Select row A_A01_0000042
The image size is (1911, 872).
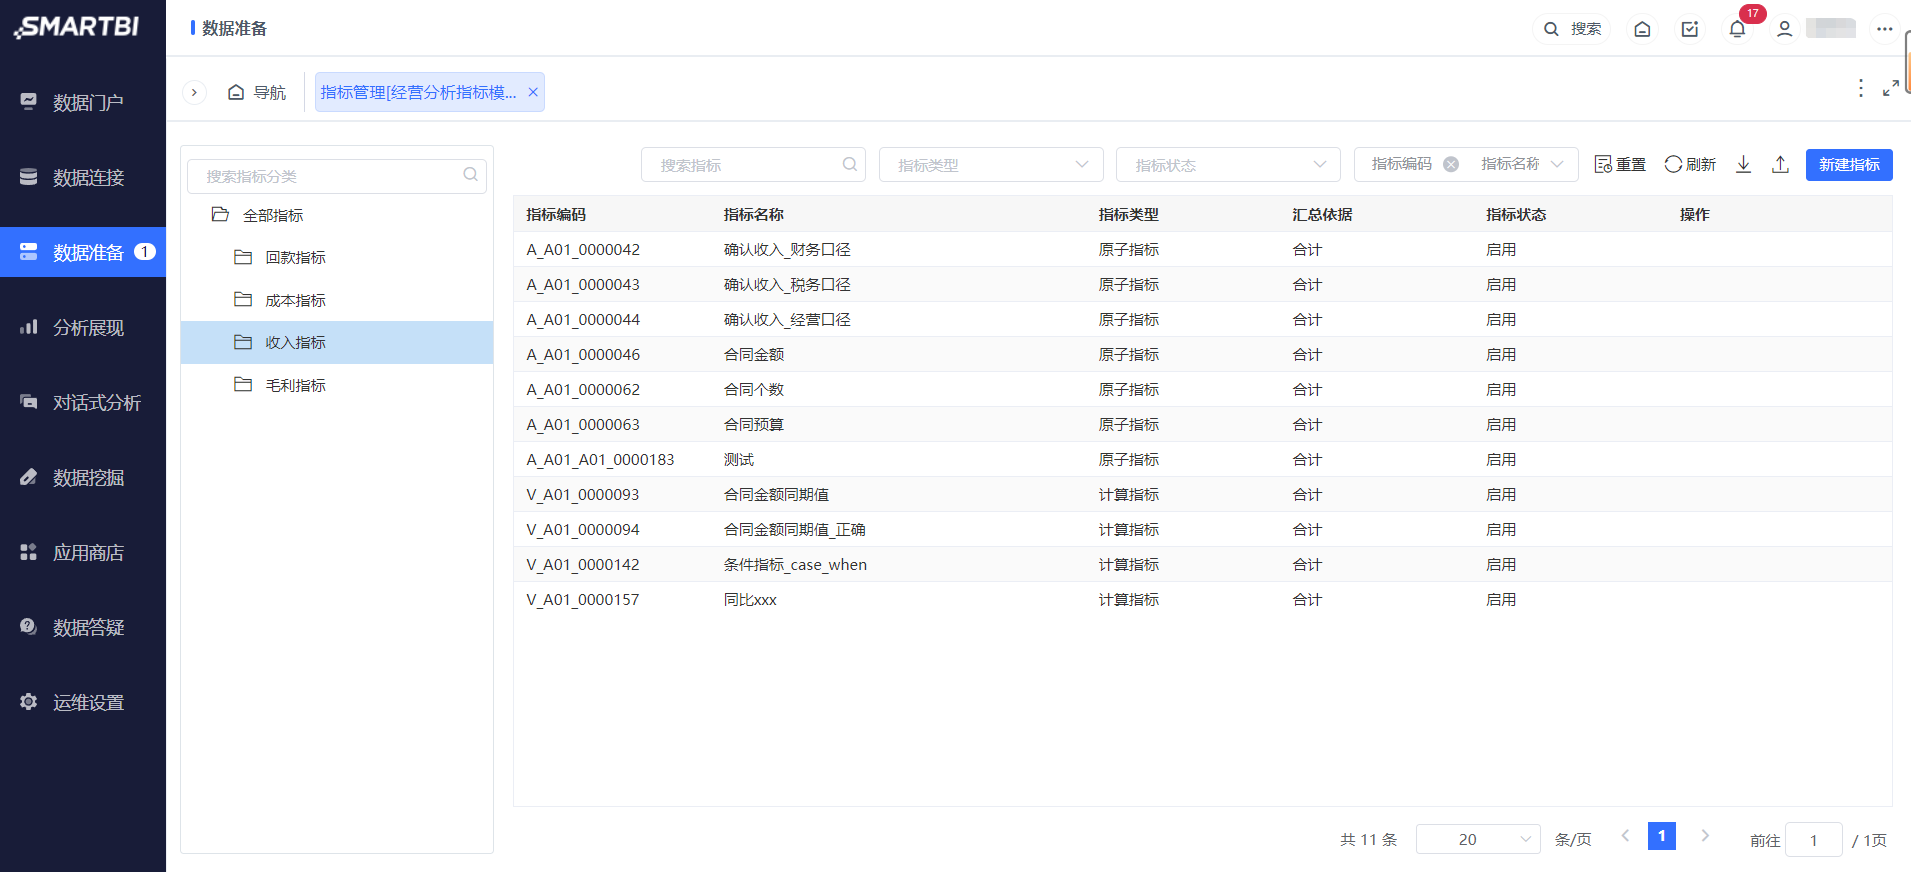[1202, 249]
